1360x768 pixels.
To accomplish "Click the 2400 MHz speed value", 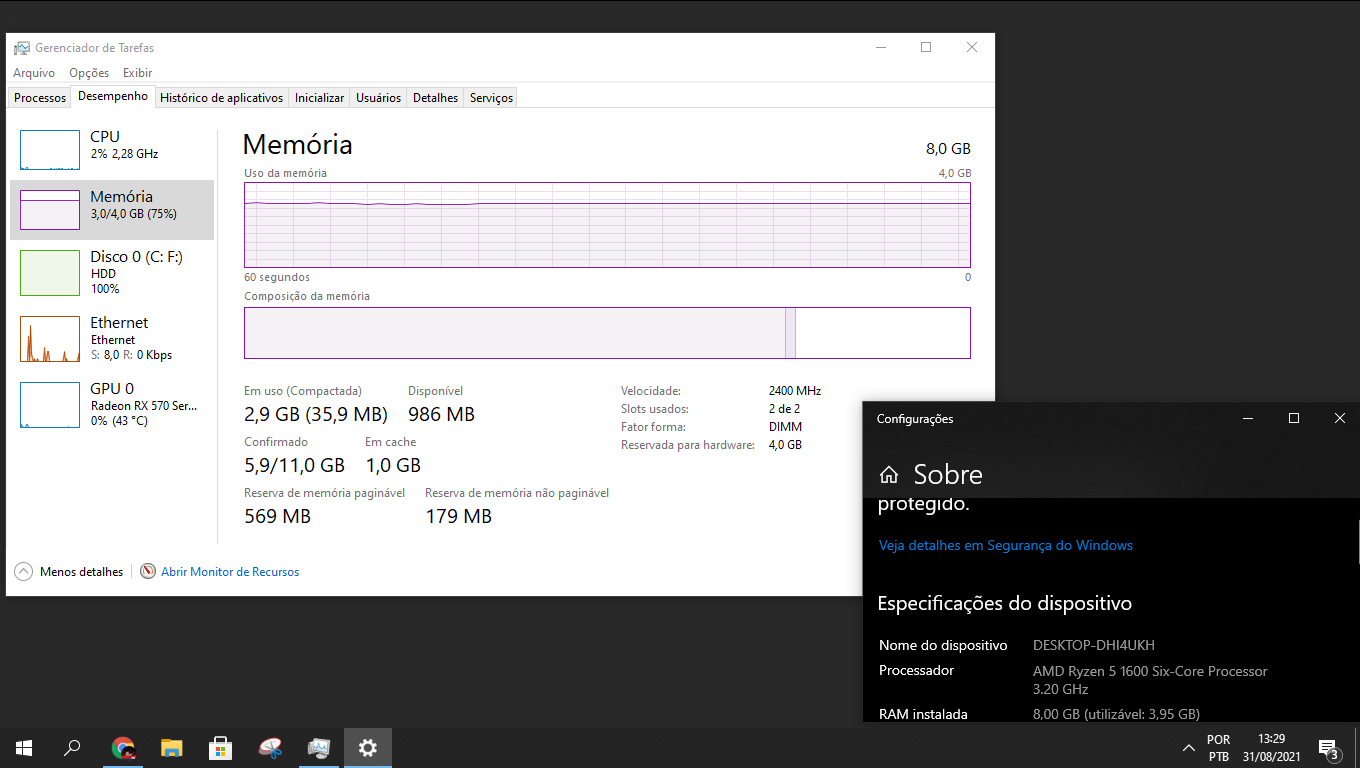I will coord(795,391).
